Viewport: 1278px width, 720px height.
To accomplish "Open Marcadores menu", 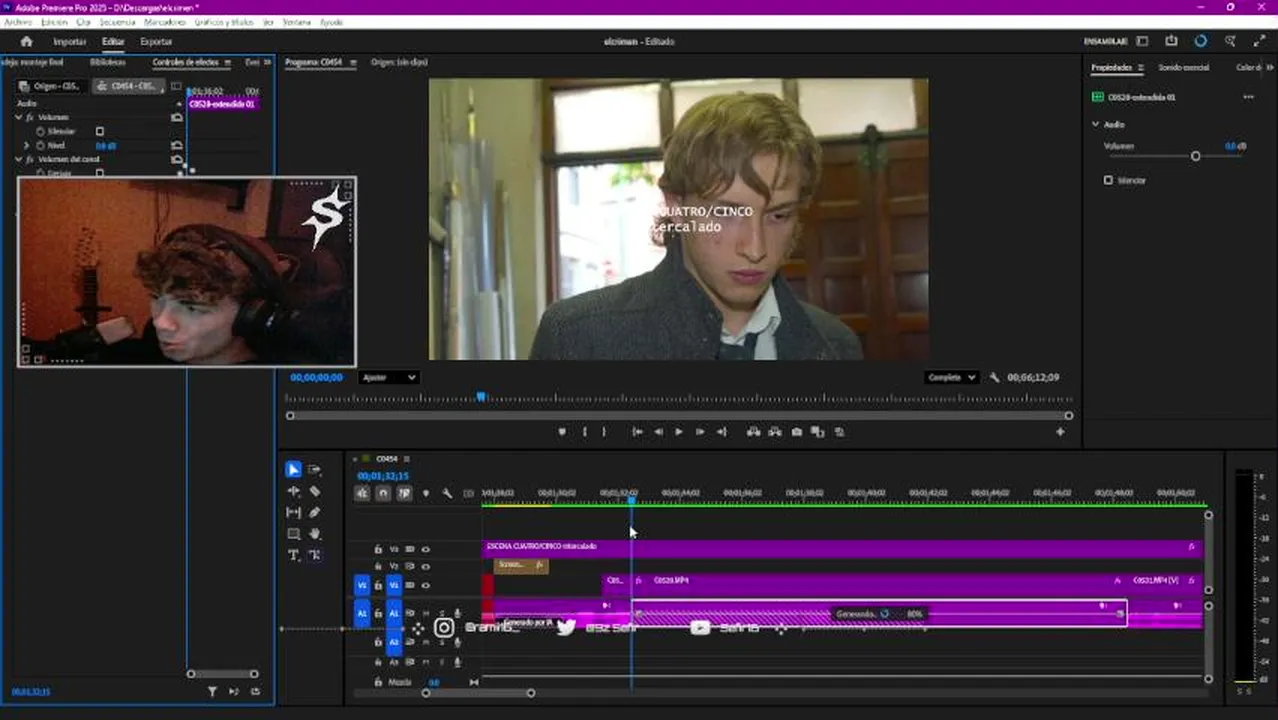I will coord(164,22).
